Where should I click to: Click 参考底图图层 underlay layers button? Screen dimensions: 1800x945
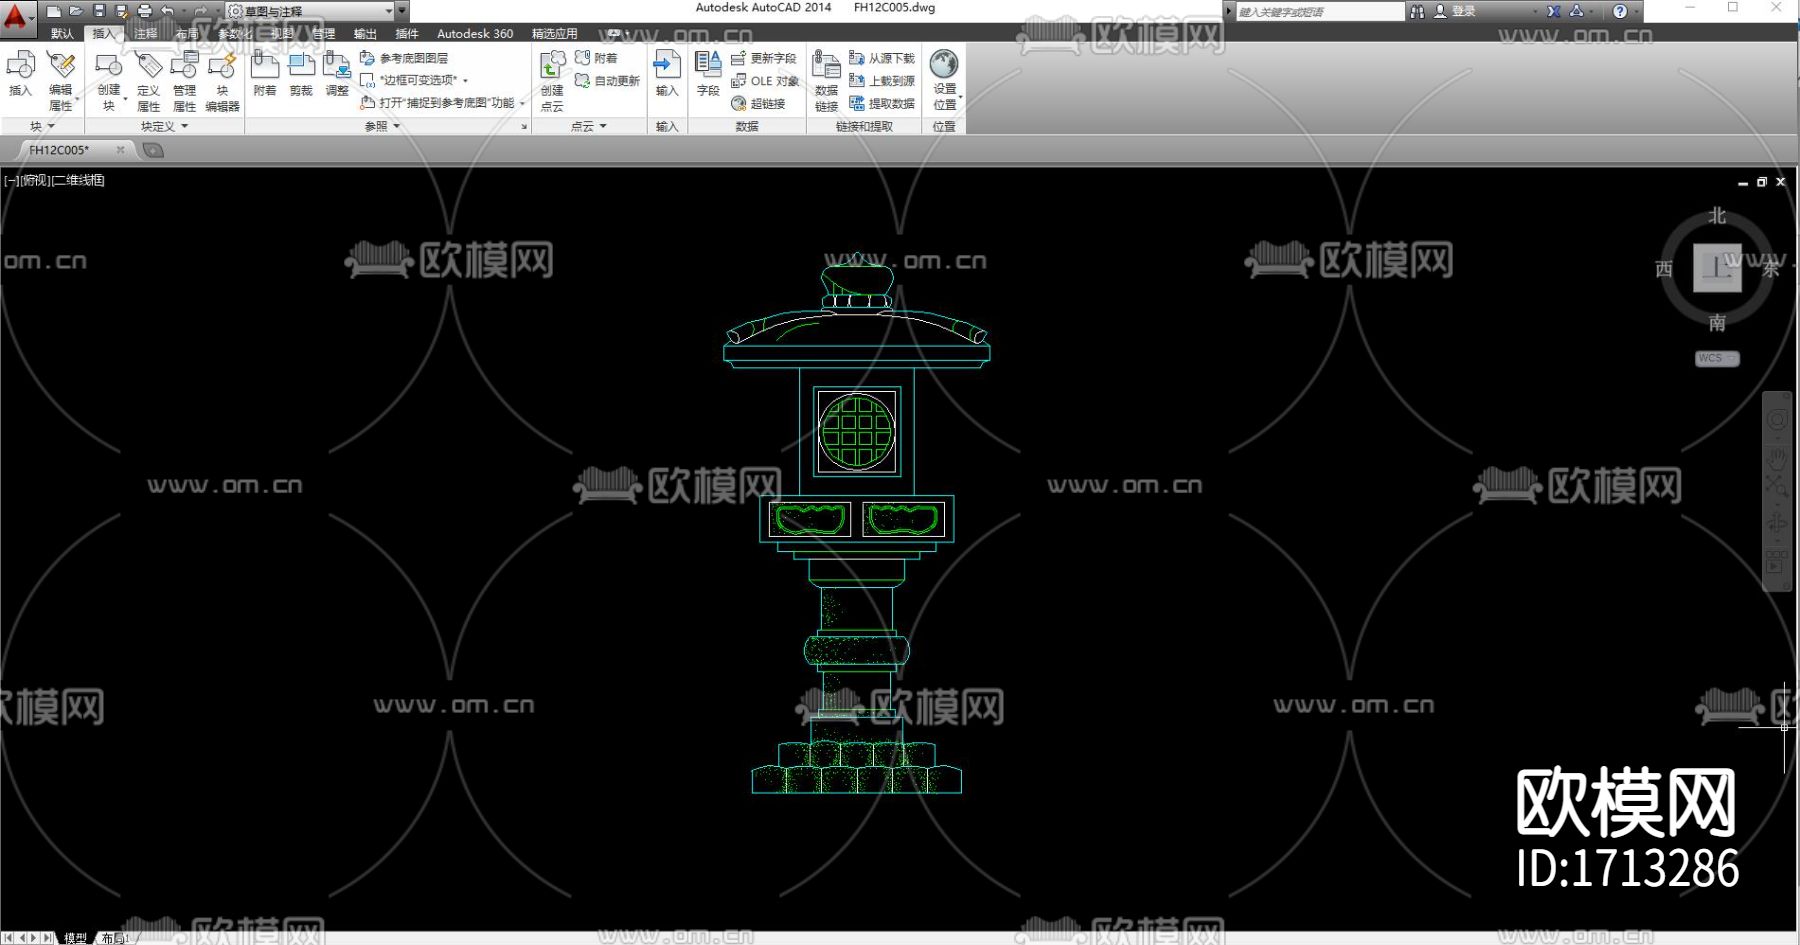404,58
